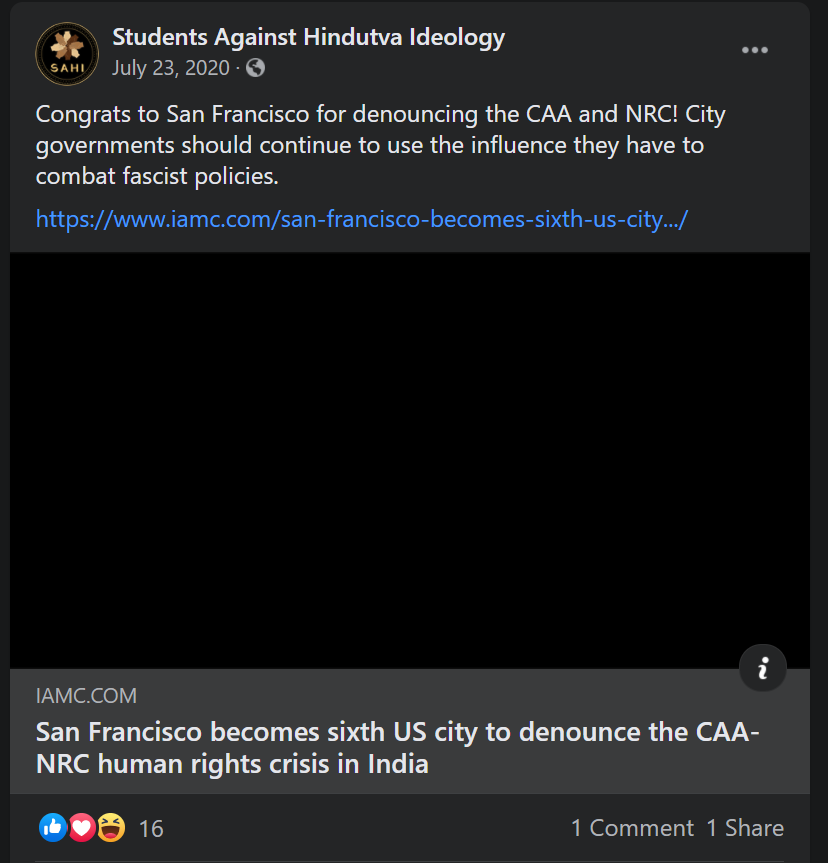Open the SAHI profile picture avatar
This screenshot has height=863, width=828.
67,54
